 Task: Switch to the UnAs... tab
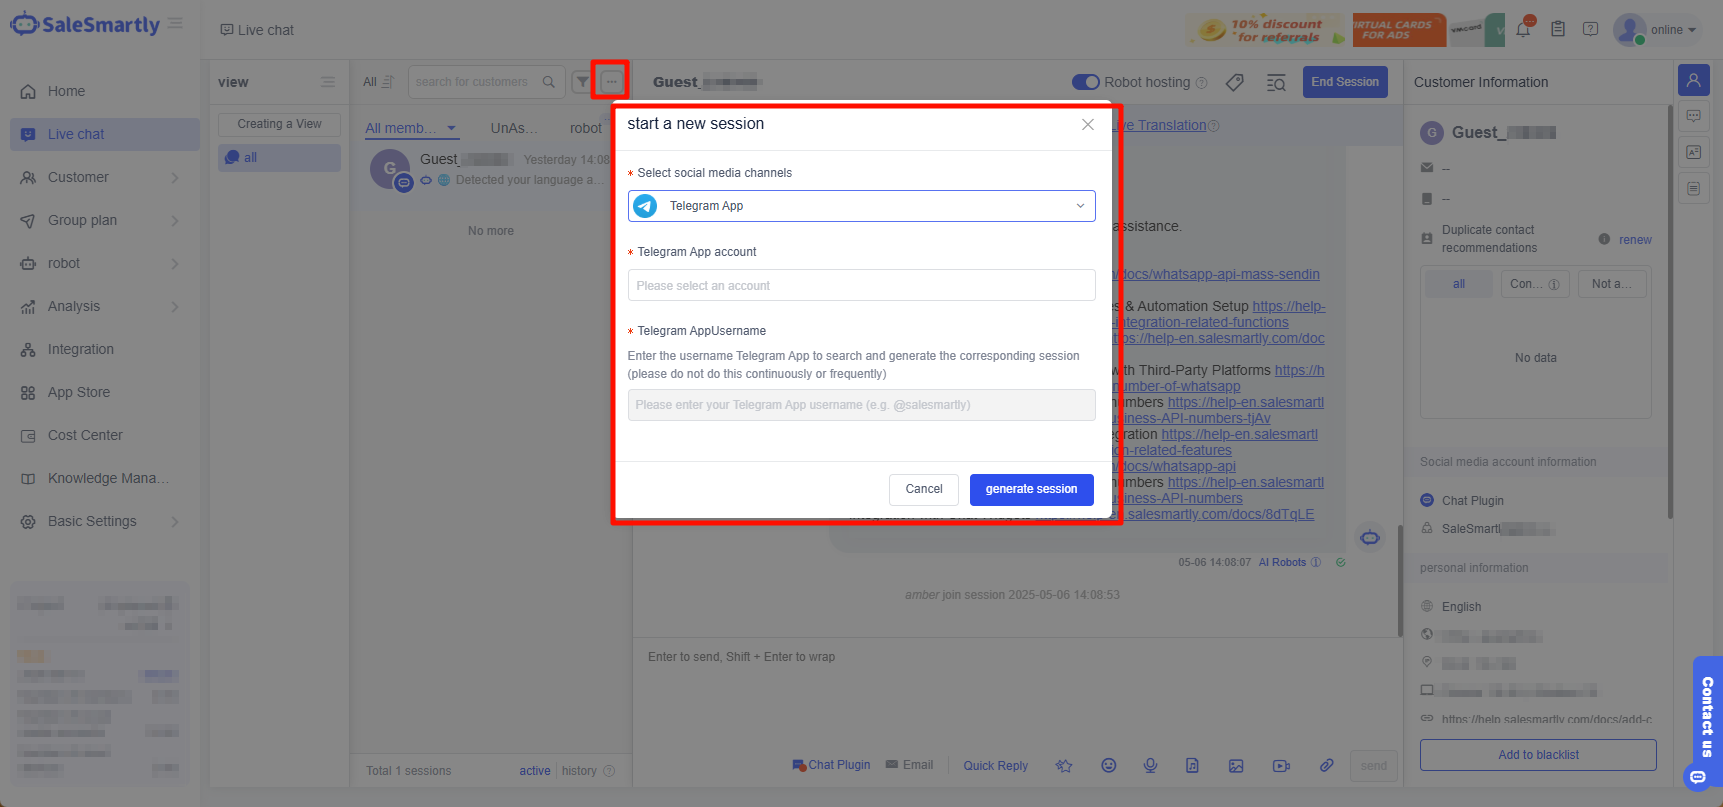point(514,128)
